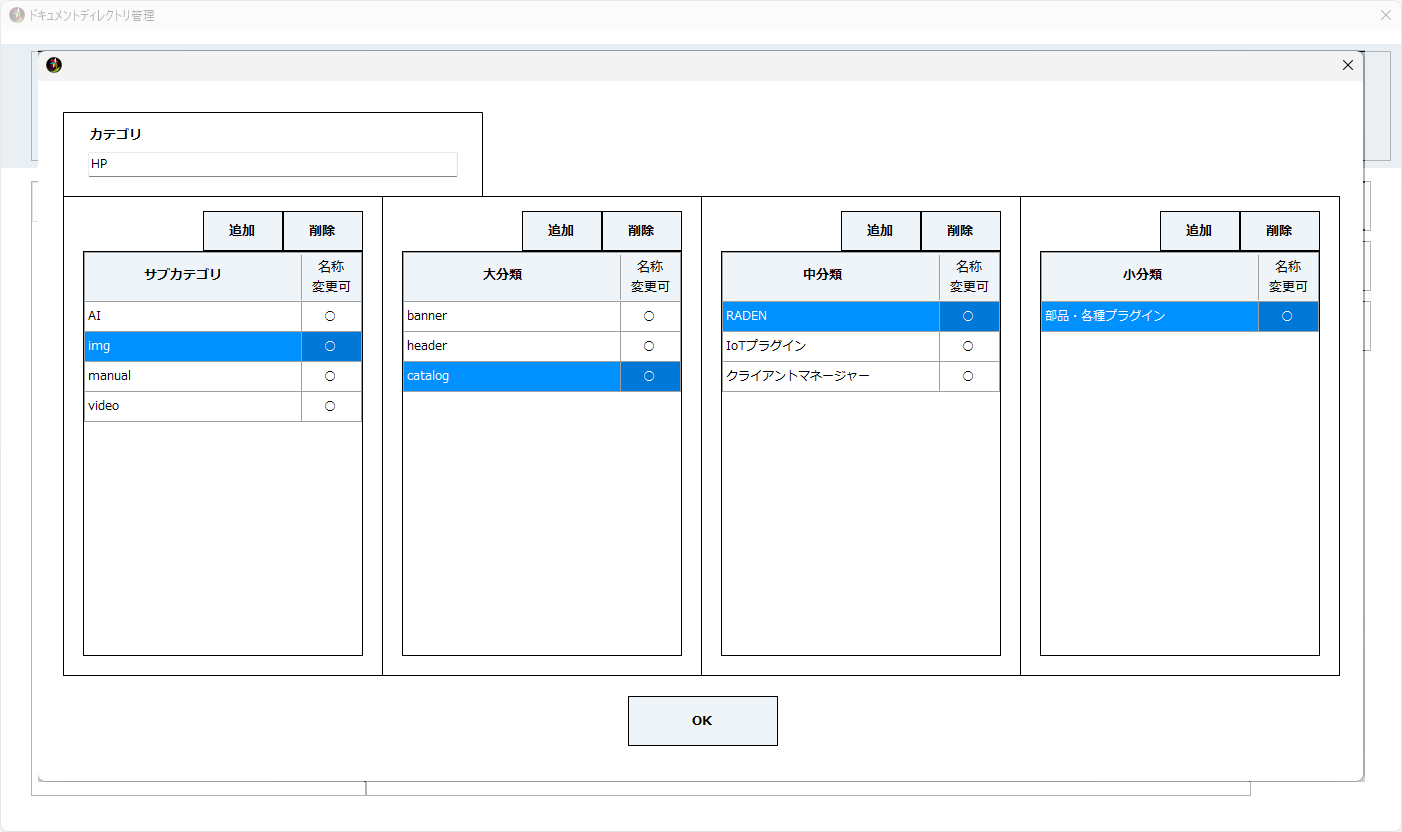1402x832 pixels.
Task: Click the カテゴリ input field showing HP
Action: (273, 164)
